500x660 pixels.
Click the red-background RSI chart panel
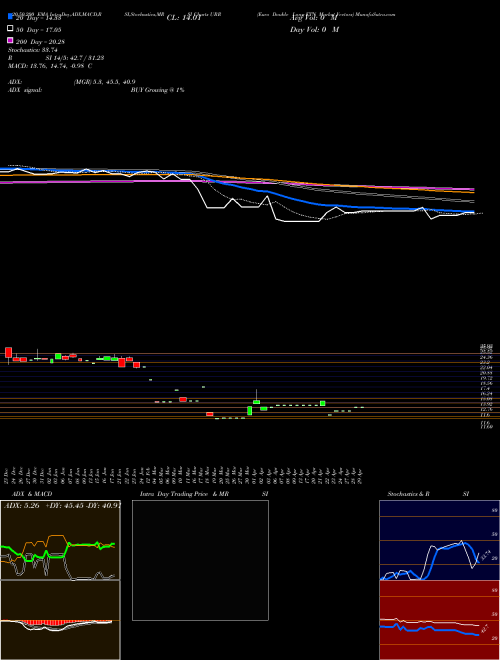439,620
